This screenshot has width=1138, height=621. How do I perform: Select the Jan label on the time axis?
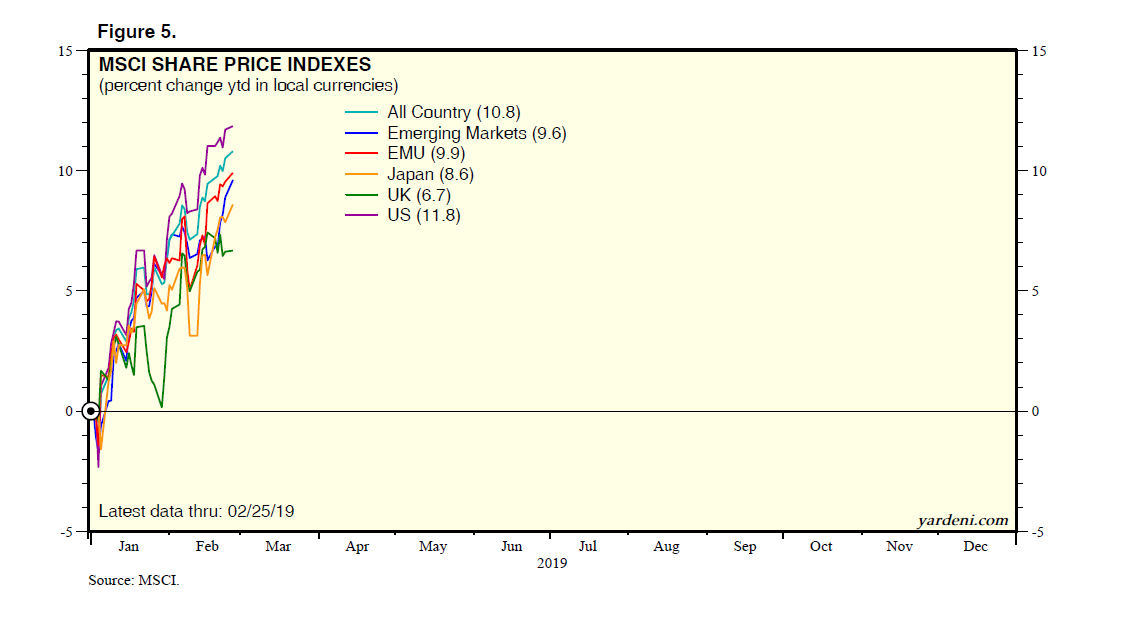point(128,547)
